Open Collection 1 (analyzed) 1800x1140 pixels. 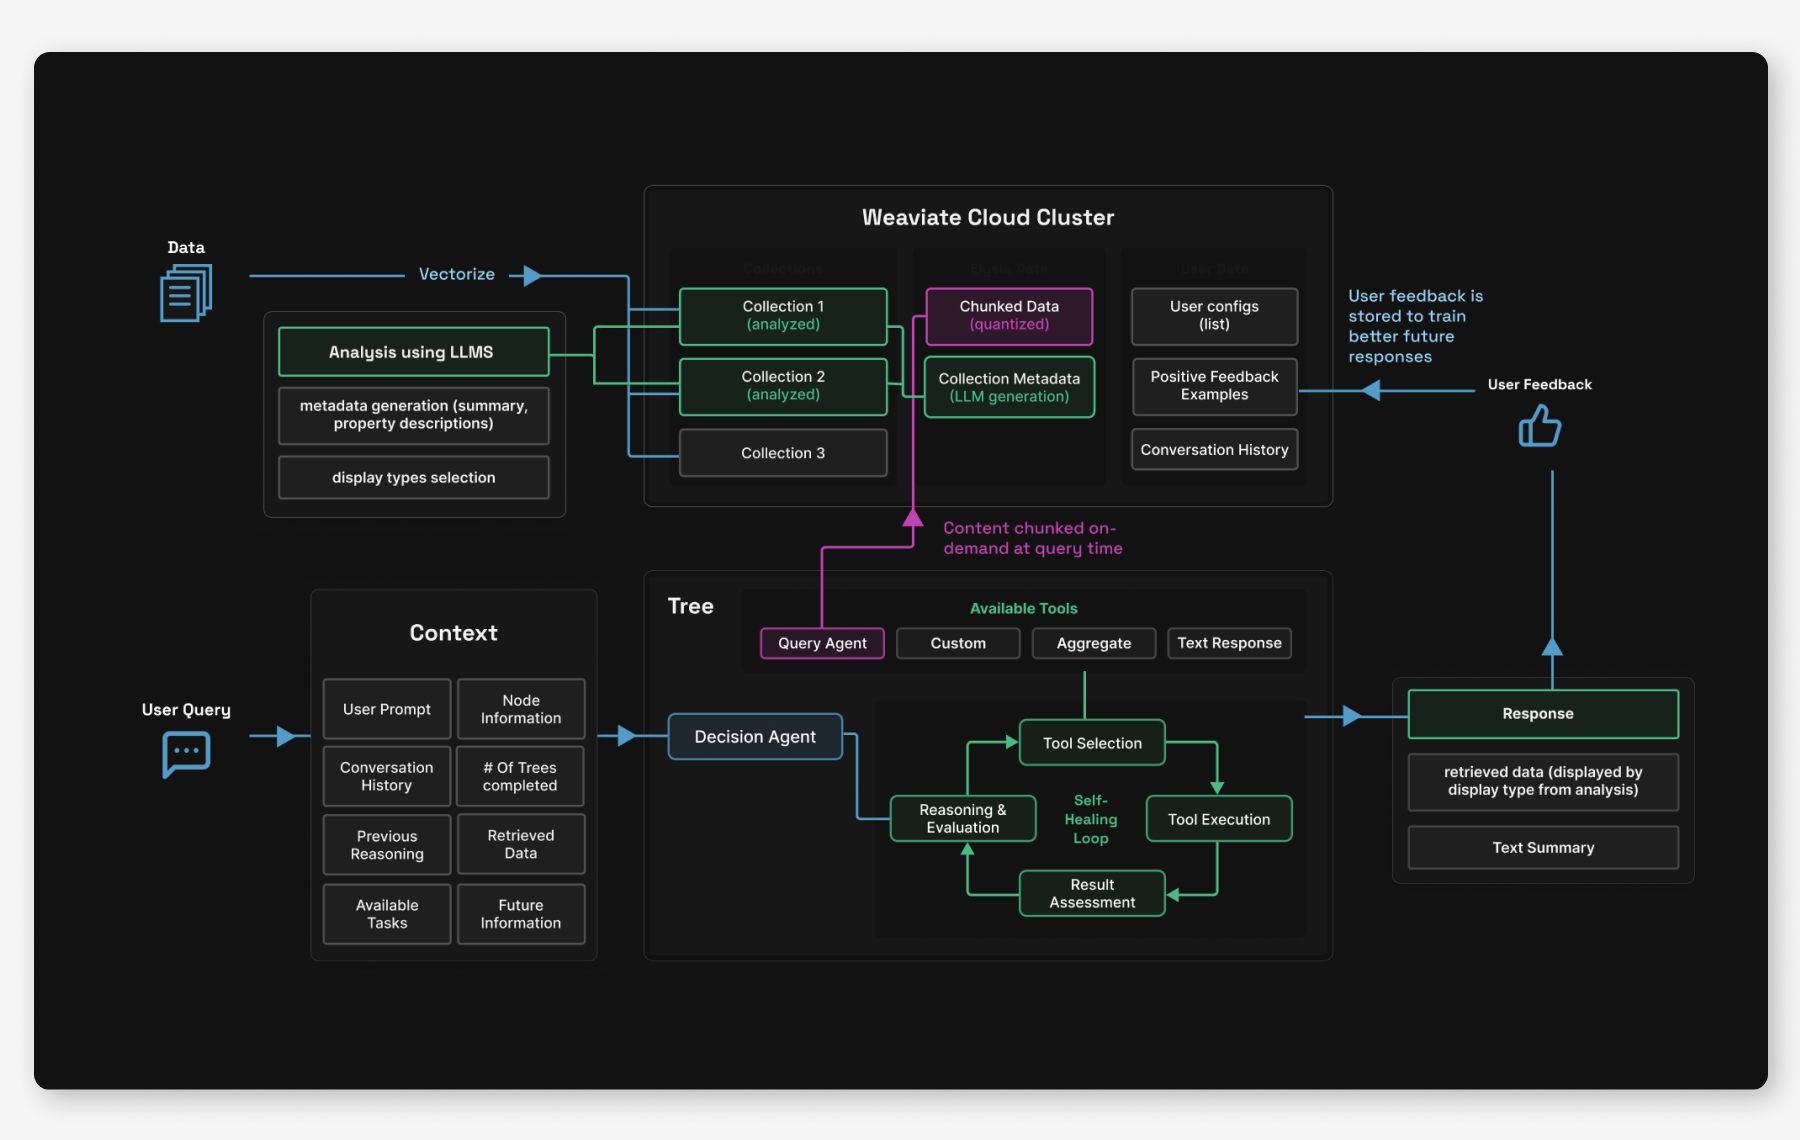pyautogui.click(x=783, y=316)
